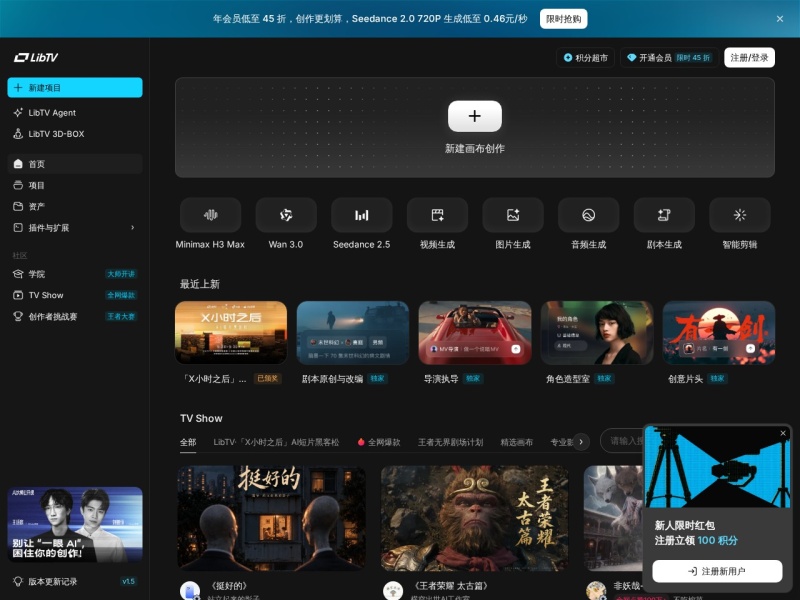This screenshot has width=800, height=600.
Task: Open the 「X小时之后」 thumbnail card
Action: click(x=231, y=333)
